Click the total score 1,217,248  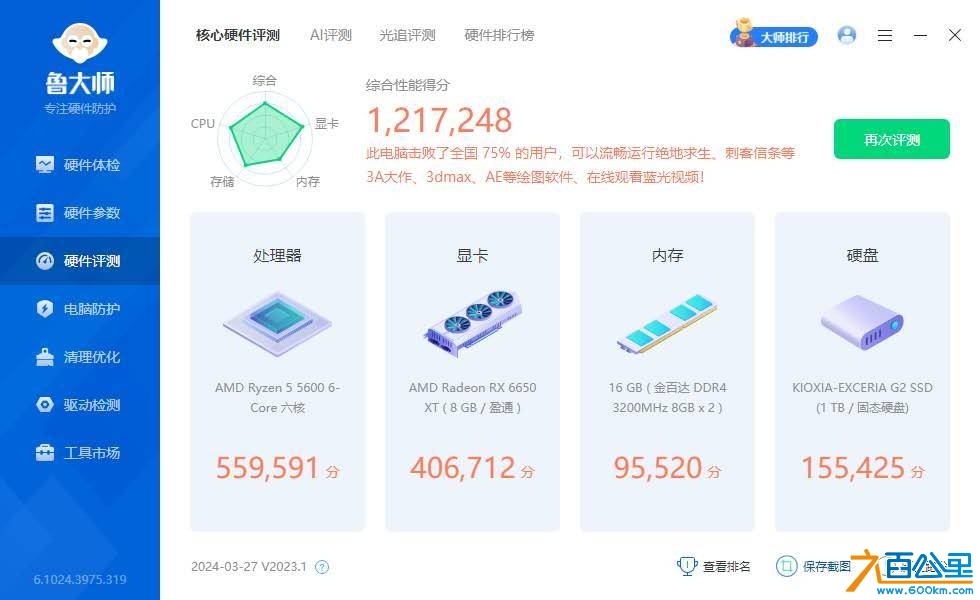pyautogui.click(x=439, y=120)
